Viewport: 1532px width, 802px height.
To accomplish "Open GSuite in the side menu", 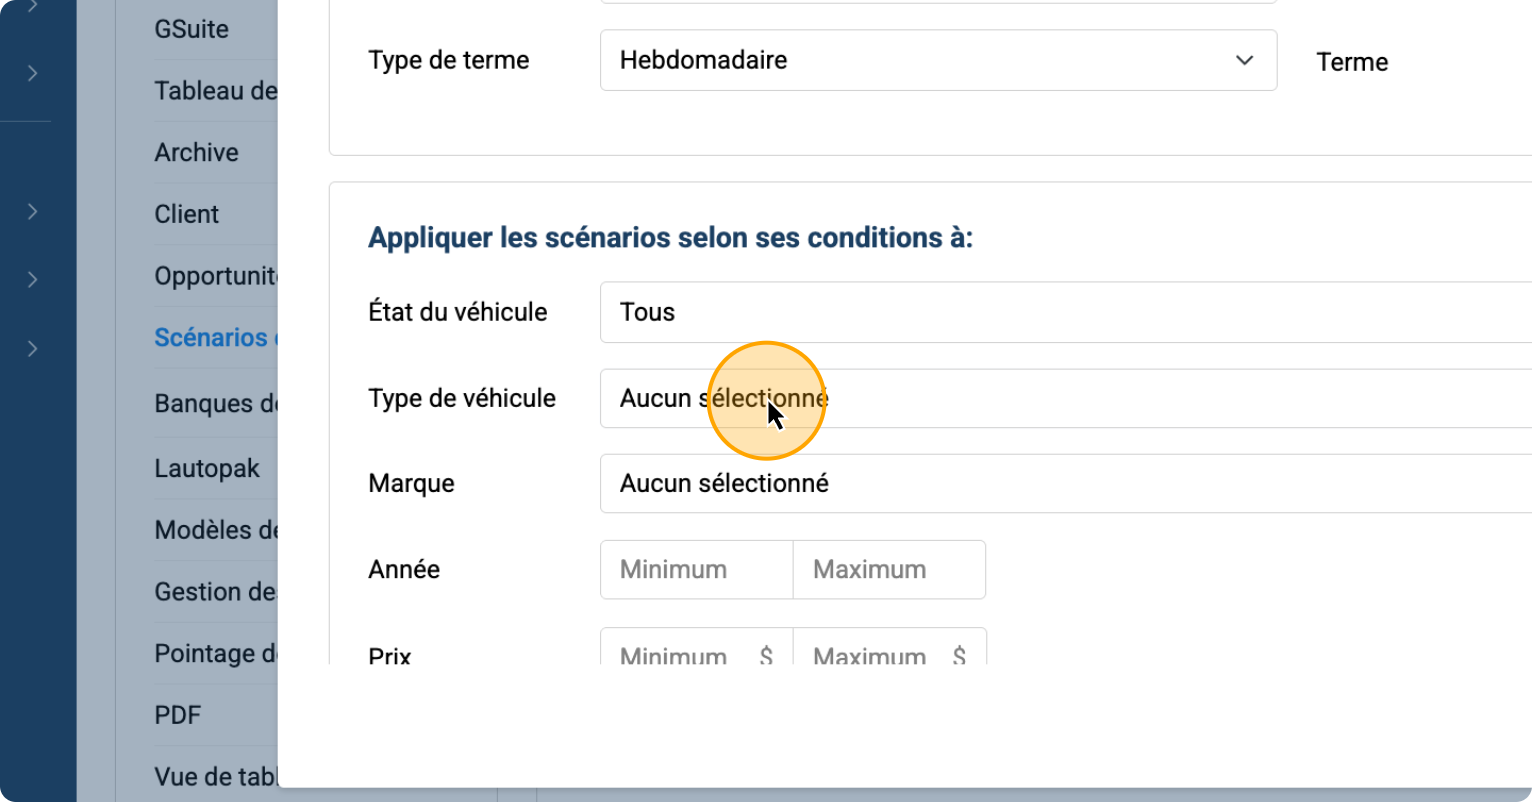I will click(x=192, y=29).
